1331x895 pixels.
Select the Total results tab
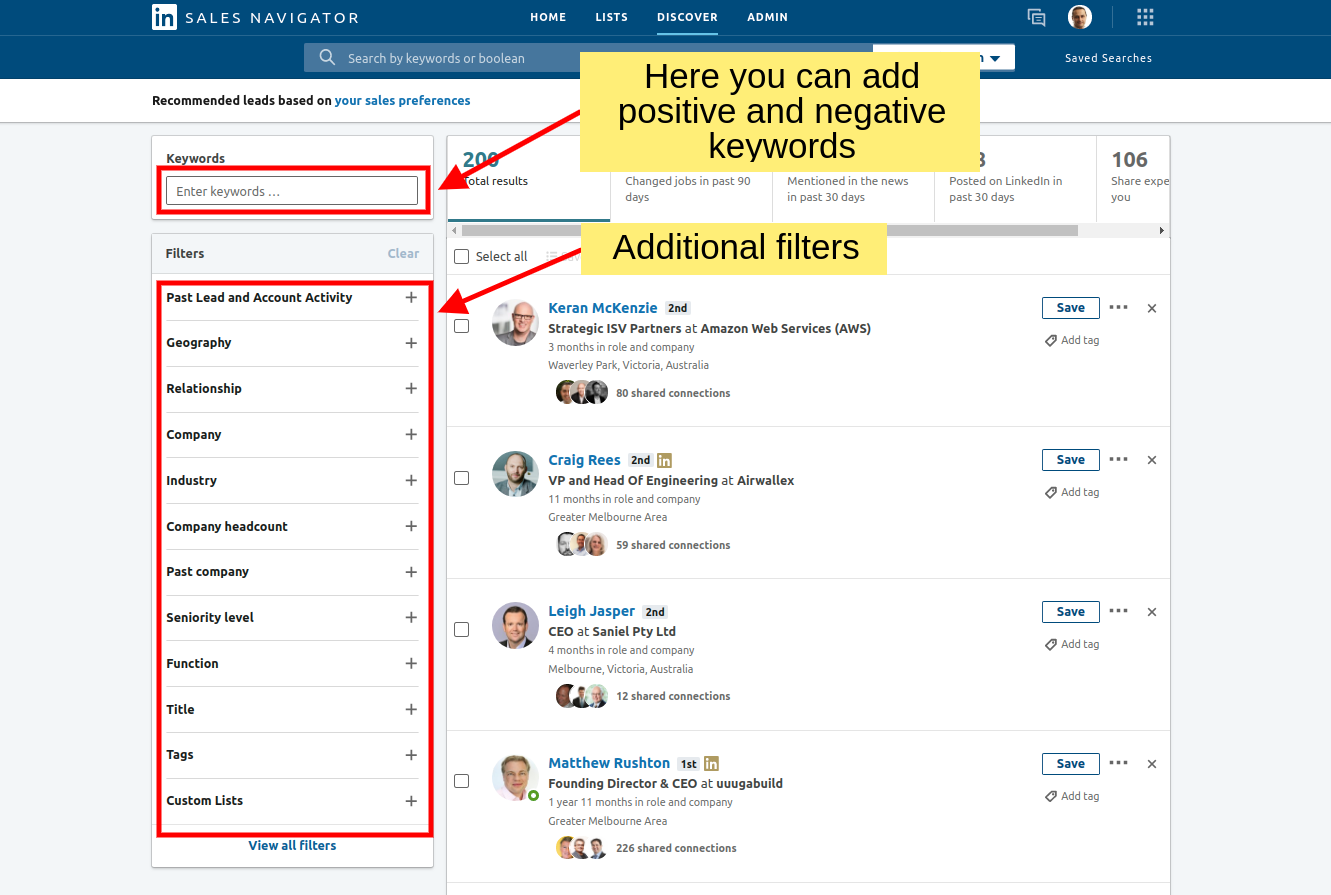tap(528, 178)
